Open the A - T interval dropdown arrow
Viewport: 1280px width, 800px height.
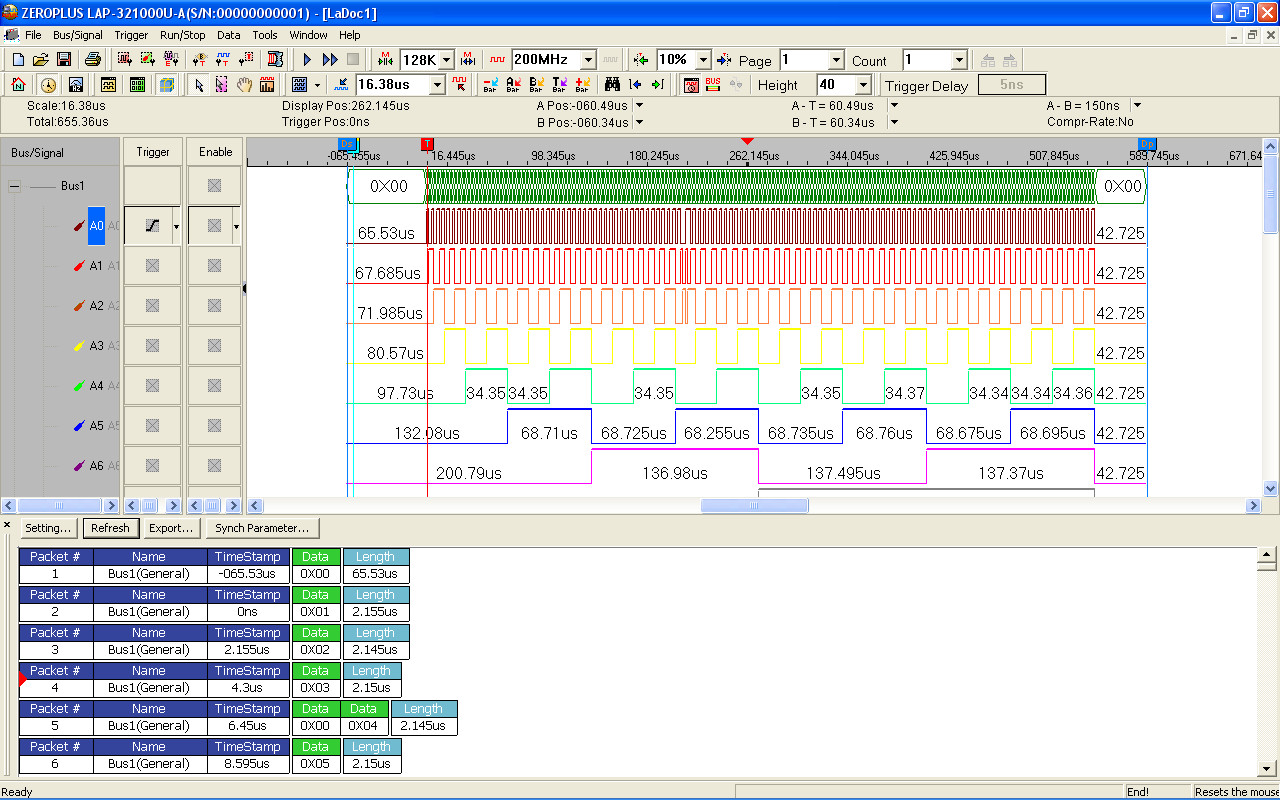point(894,105)
